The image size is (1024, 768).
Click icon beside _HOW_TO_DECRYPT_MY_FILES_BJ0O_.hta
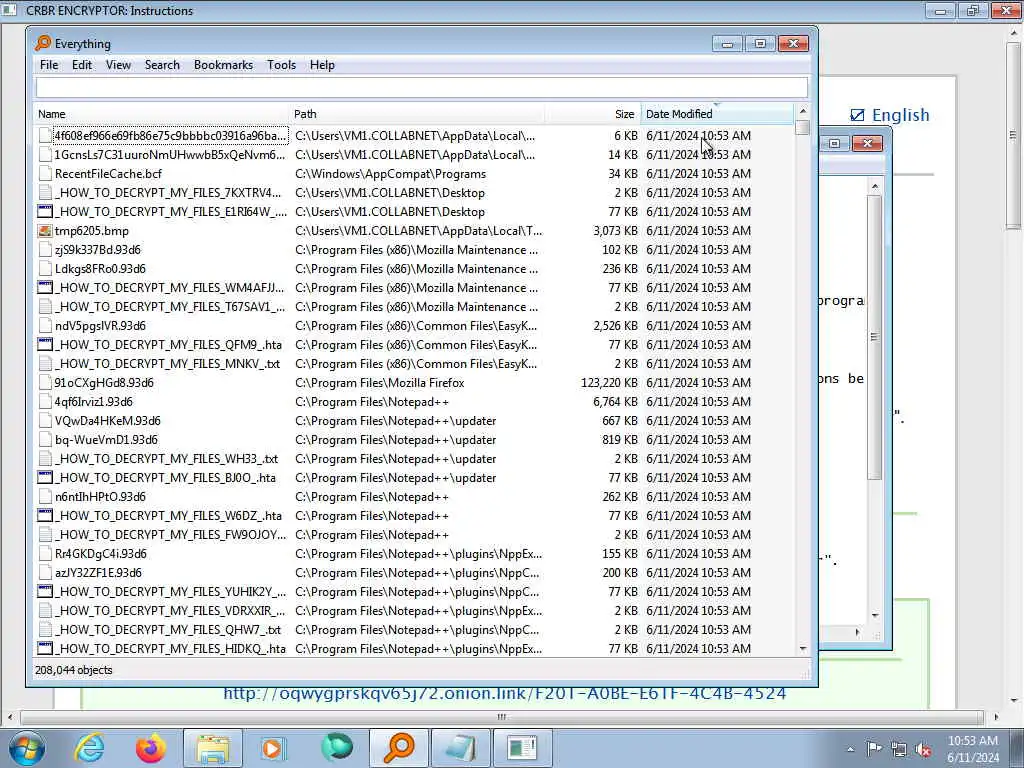click(44, 478)
